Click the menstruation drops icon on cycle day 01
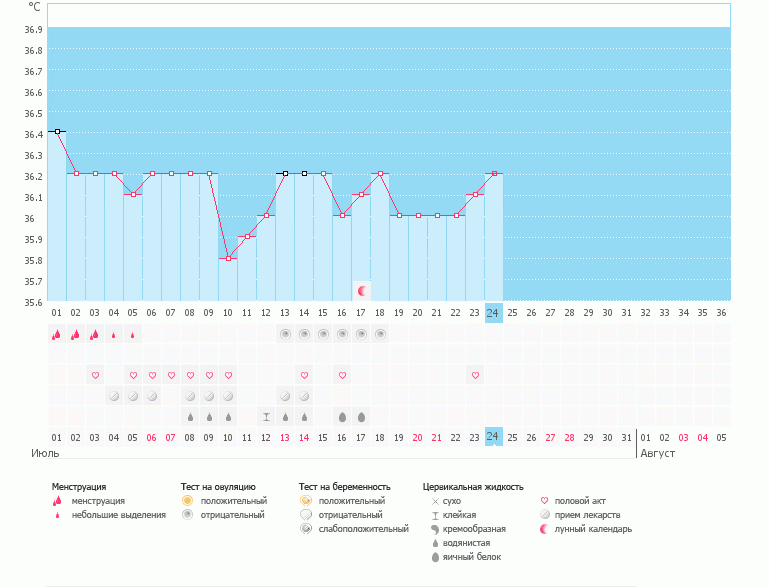769x587 pixels. click(57, 335)
